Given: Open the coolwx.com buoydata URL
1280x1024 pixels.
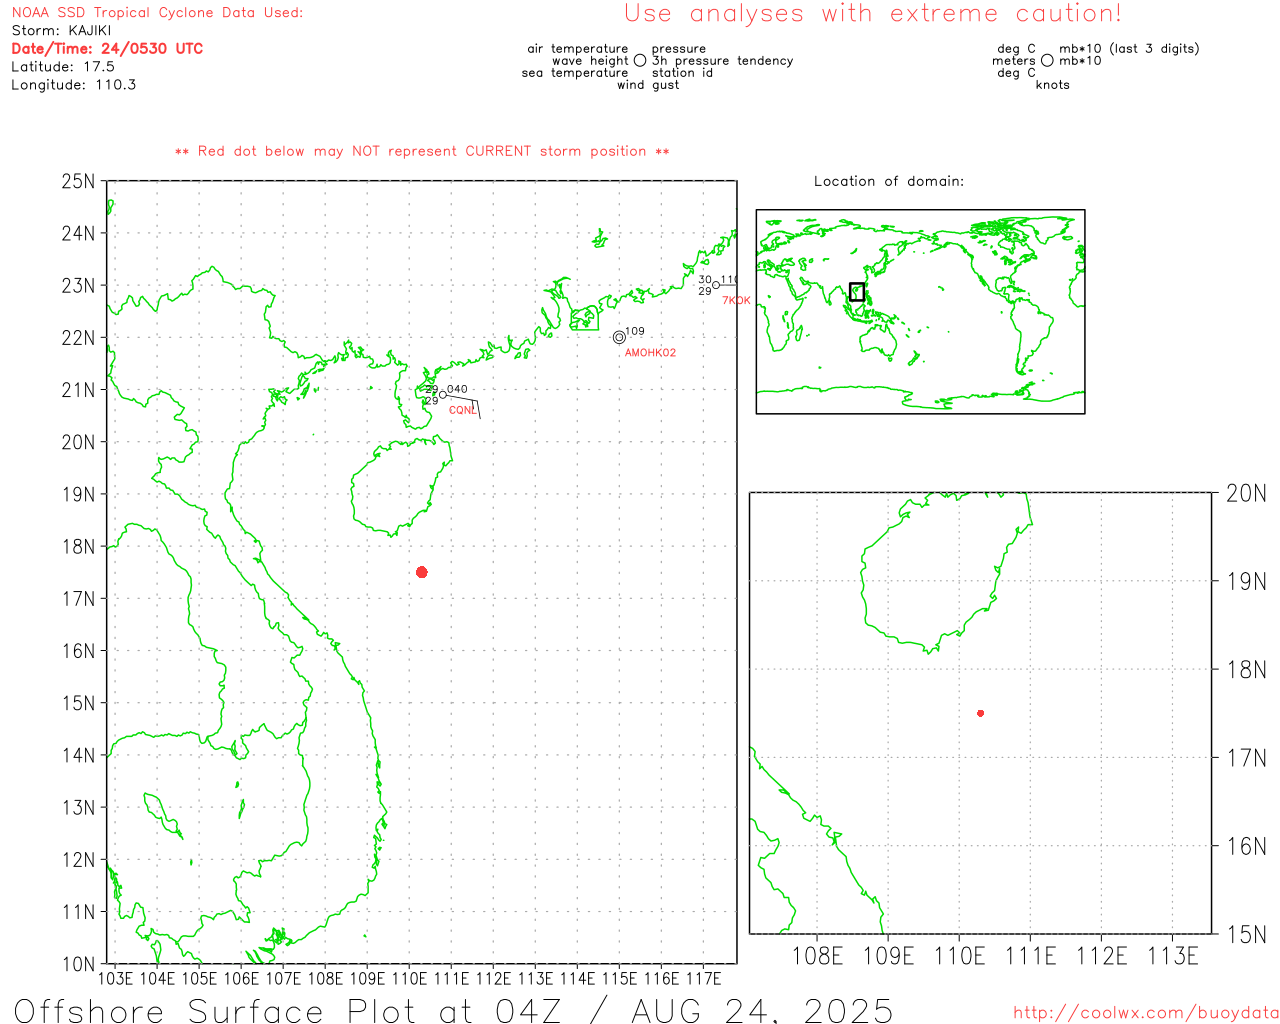Looking at the screenshot, I should pyautogui.click(x=1146, y=1013).
